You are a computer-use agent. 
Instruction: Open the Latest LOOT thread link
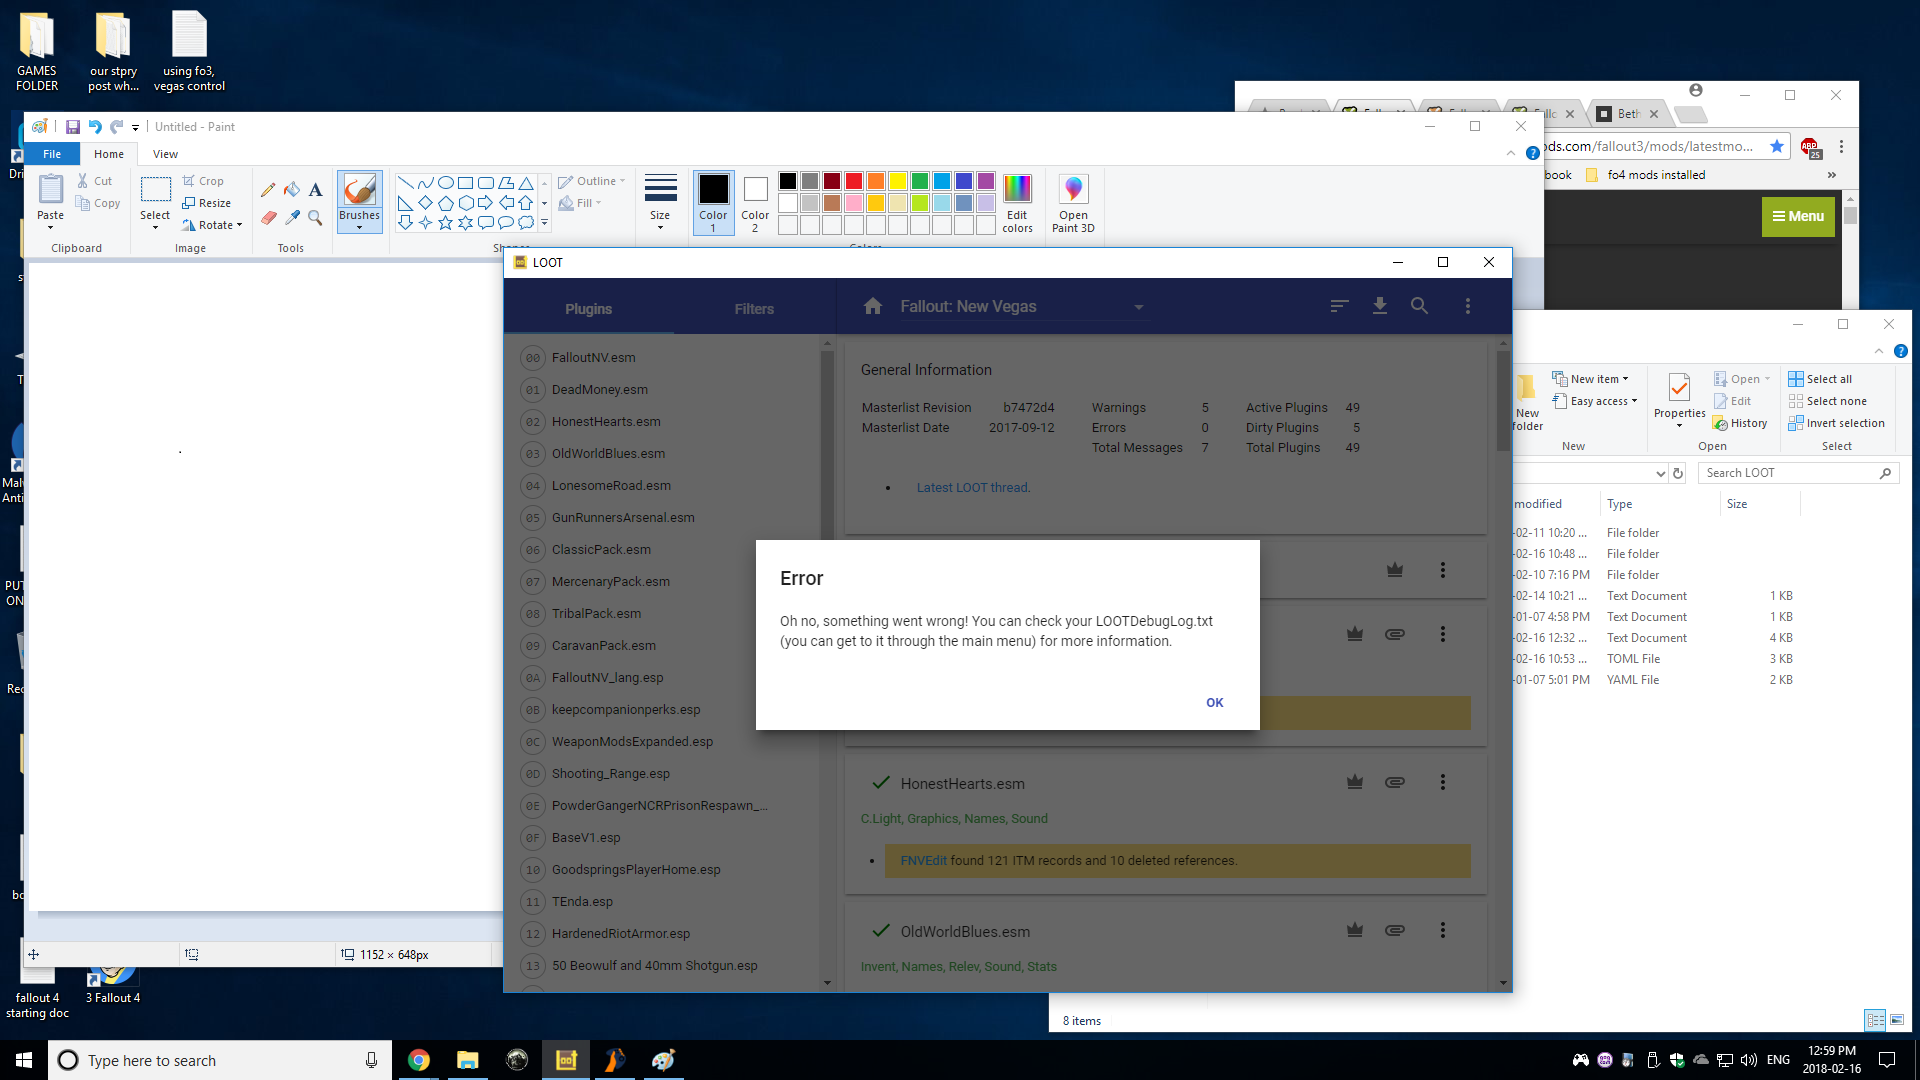click(973, 488)
